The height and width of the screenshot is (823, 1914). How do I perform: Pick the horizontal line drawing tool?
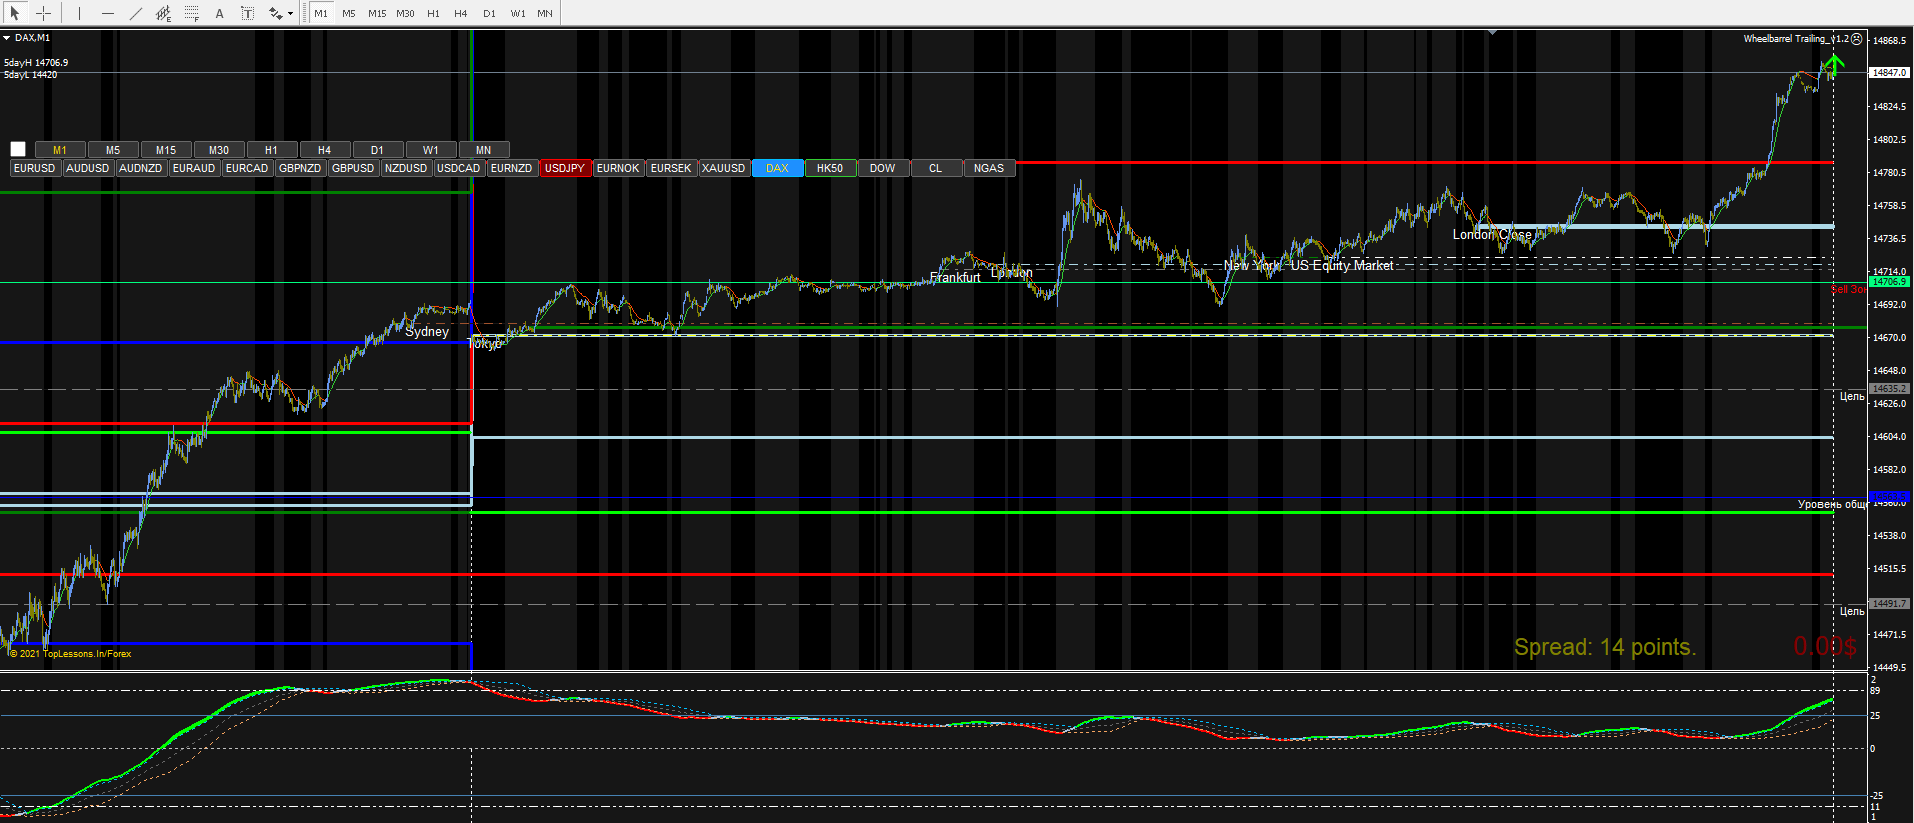click(x=108, y=13)
